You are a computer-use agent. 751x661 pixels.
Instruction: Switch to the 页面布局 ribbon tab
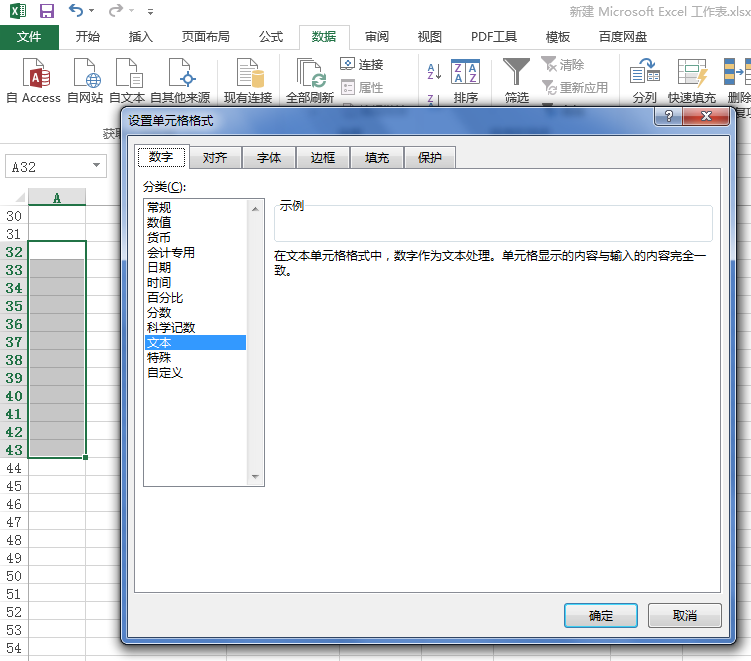[x=205, y=37]
